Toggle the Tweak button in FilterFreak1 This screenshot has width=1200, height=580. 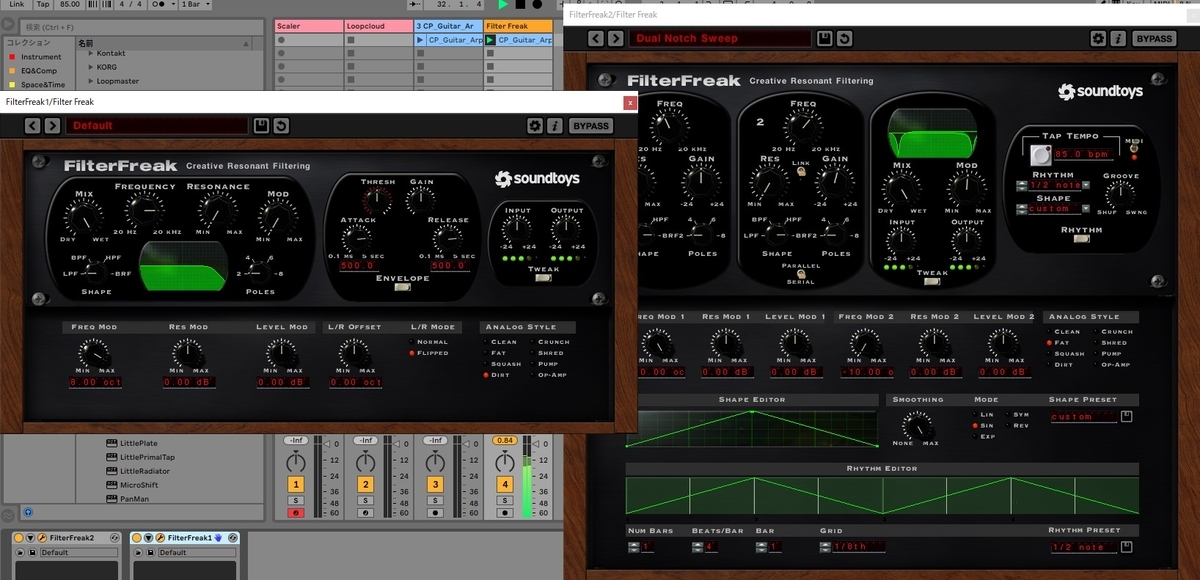coord(543,279)
